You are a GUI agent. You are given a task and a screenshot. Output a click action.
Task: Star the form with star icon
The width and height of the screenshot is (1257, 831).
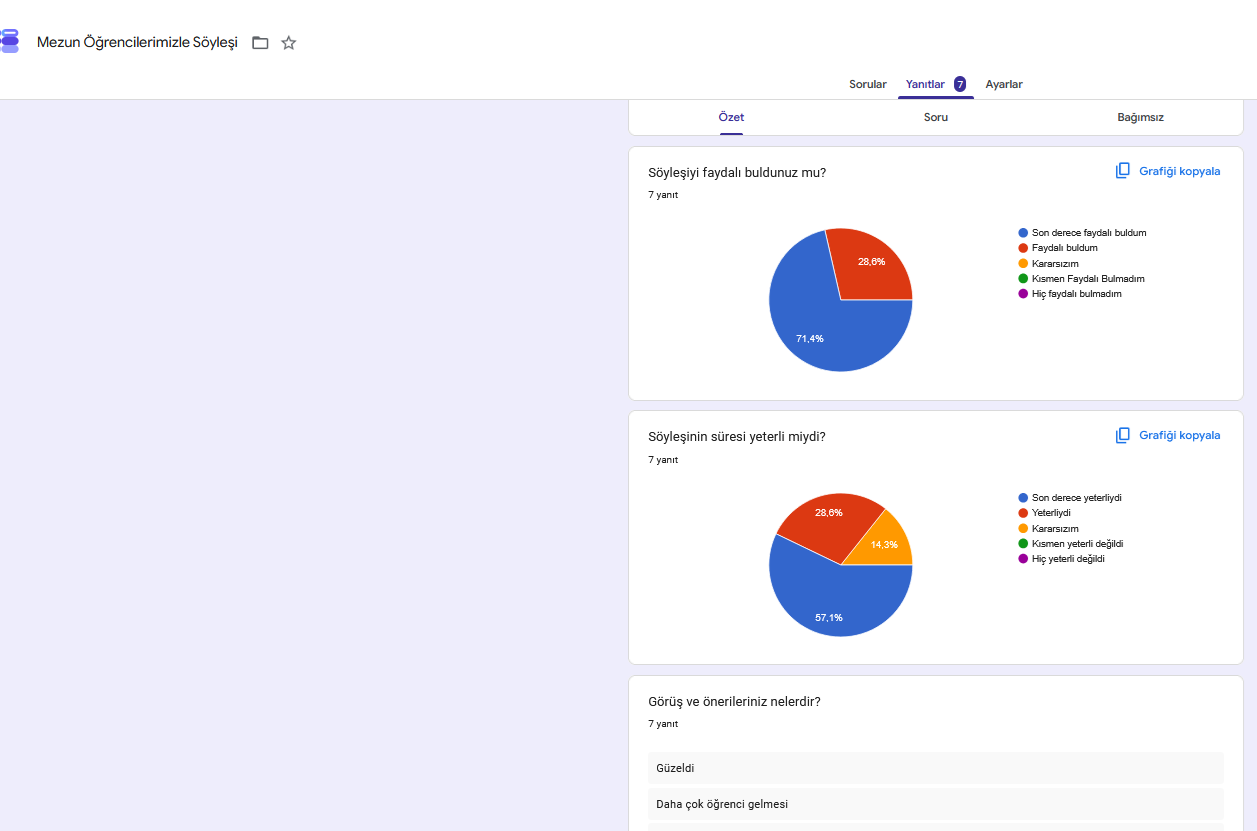click(289, 43)
